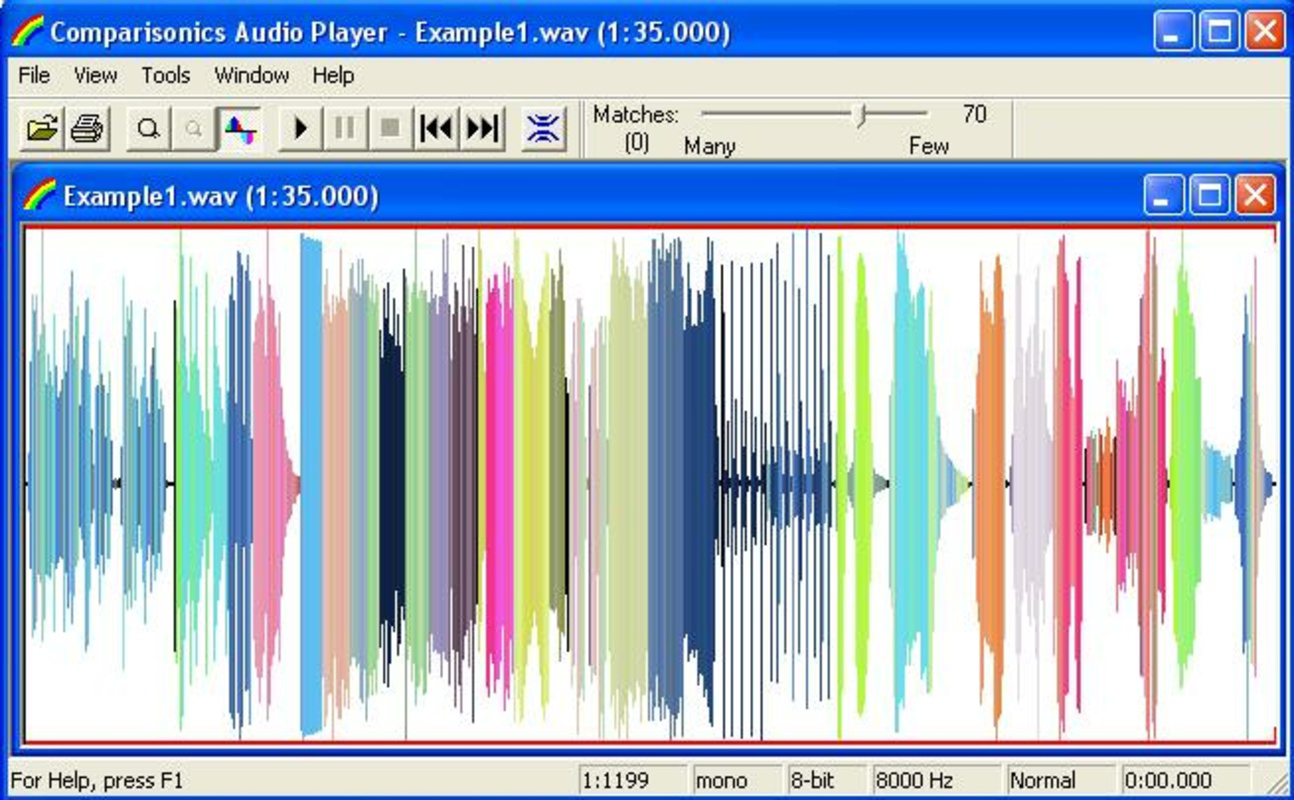This screenshot has width=1294, height=800.
Task: Click the zoom in magnifier icon
Action: (149, 129)
